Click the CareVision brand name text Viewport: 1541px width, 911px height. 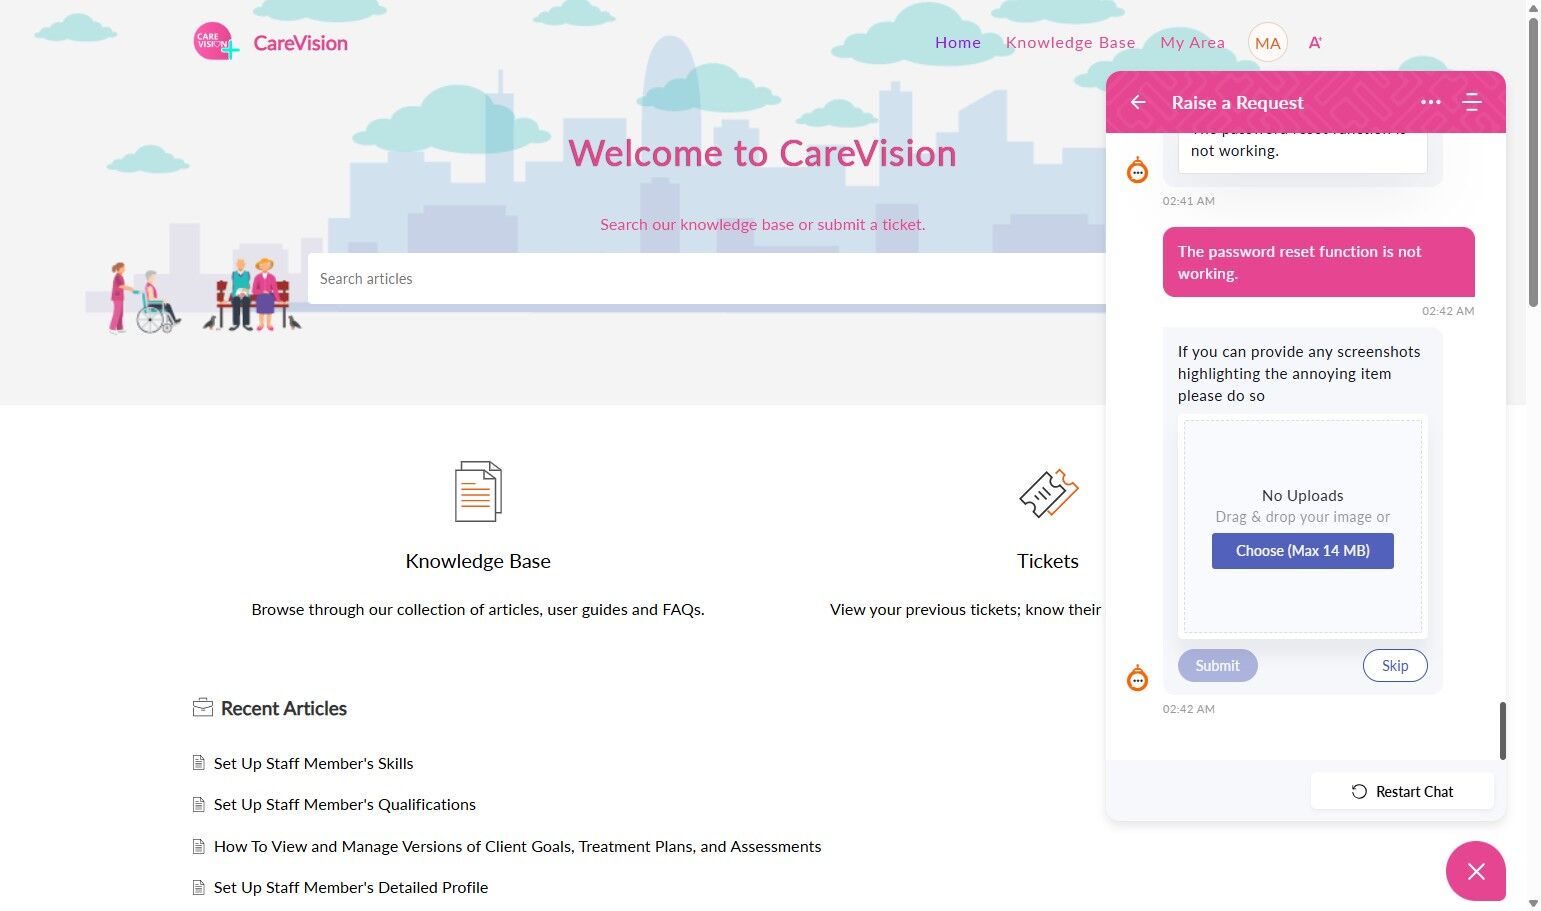301,43
